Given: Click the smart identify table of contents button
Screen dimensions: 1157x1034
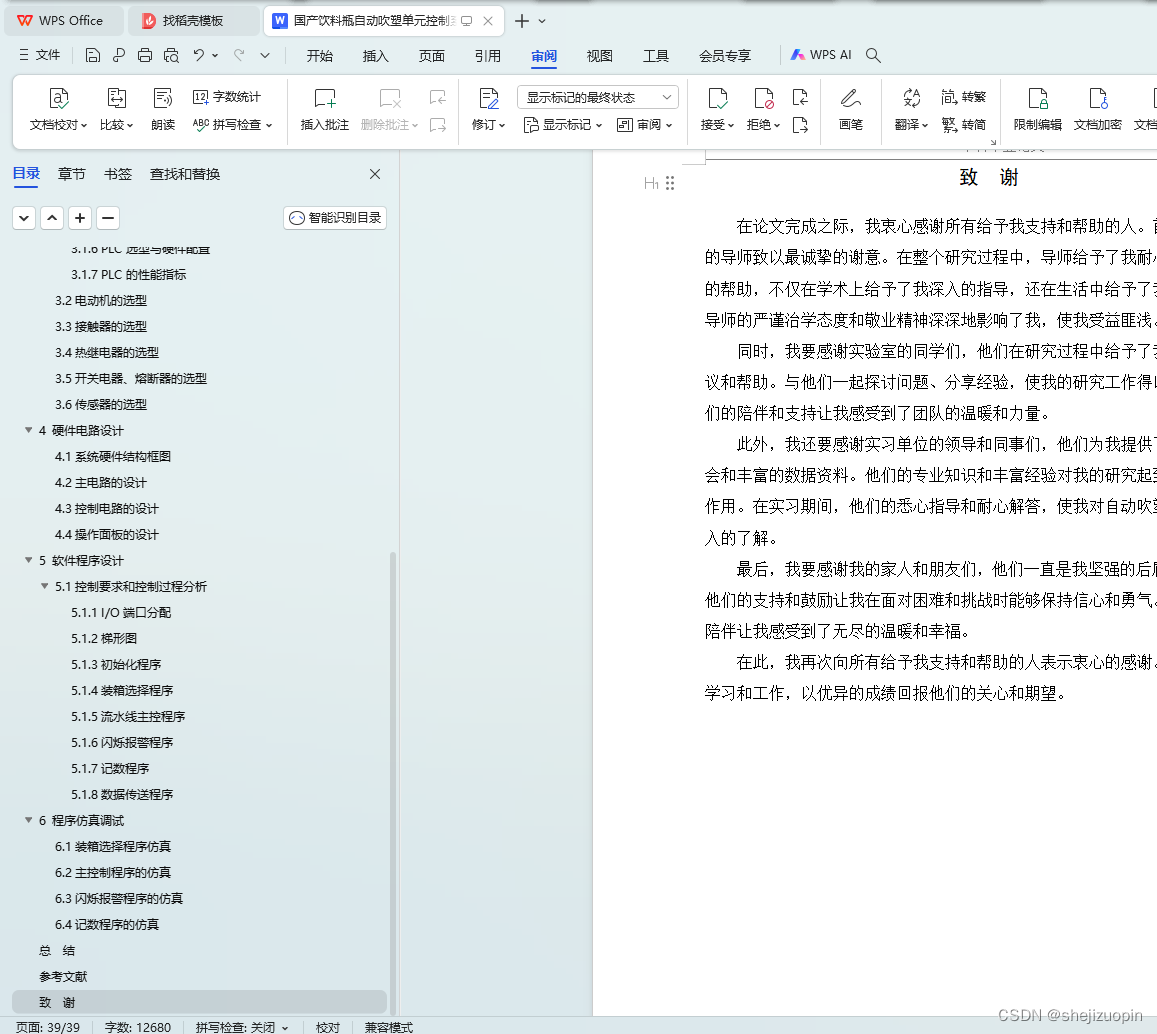Looking at the screenshot, I should tap(335, 218).
